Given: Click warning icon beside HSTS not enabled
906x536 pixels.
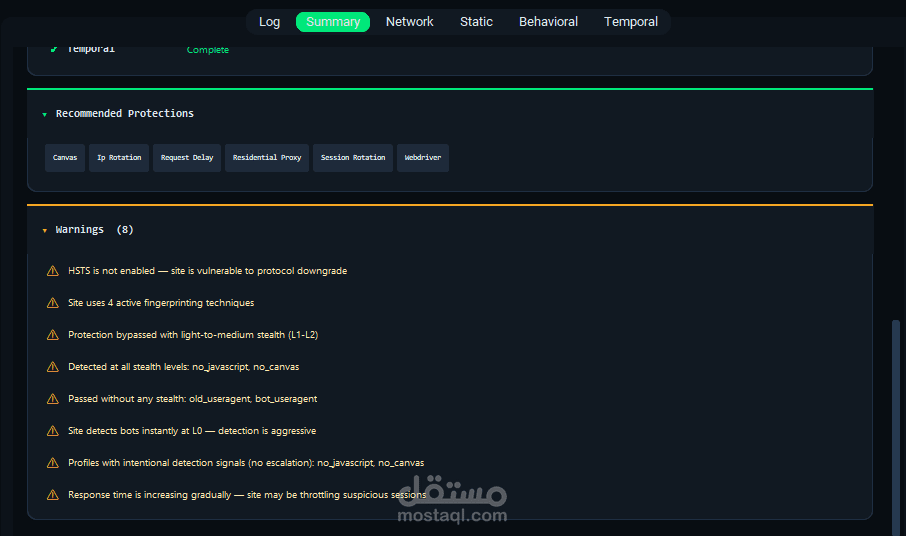Looking at the screenshot, I should coord(53,271).
